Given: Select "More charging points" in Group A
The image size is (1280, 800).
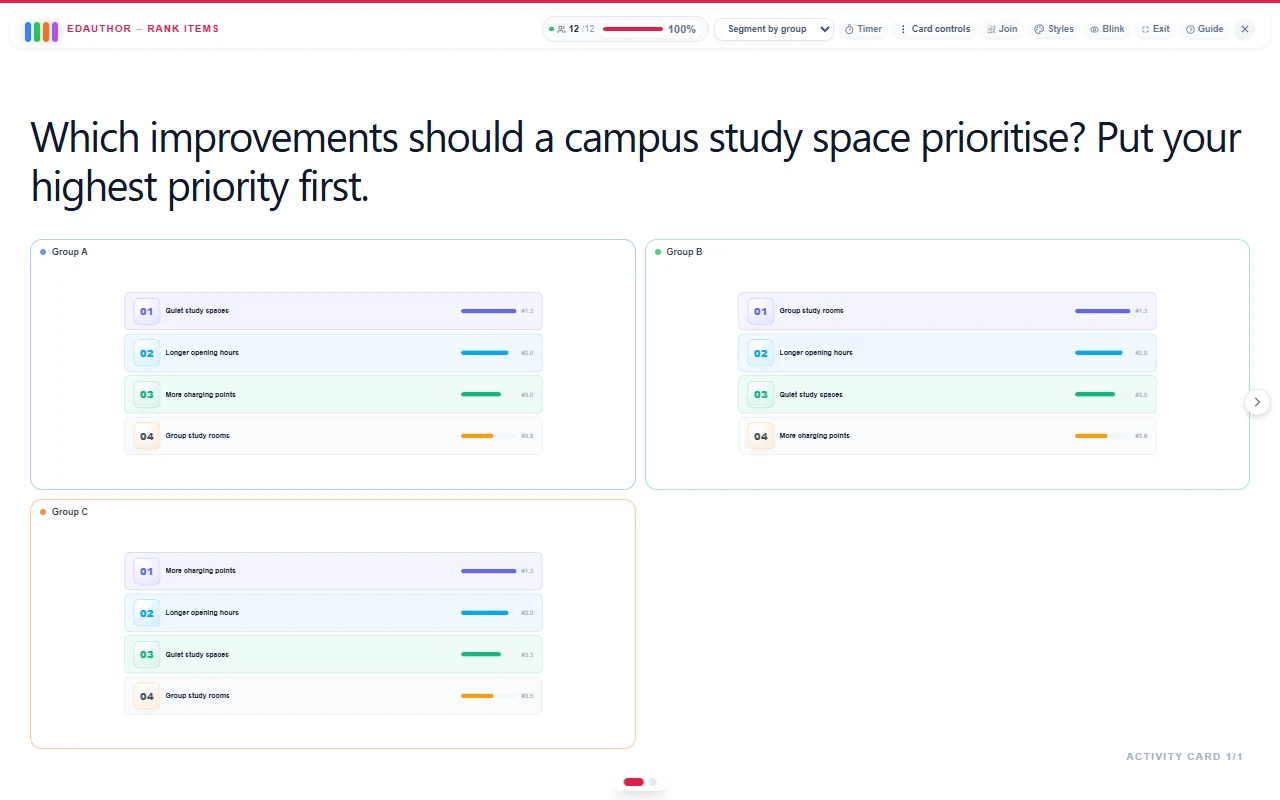Looking at the screenshot, I should 333,394.
